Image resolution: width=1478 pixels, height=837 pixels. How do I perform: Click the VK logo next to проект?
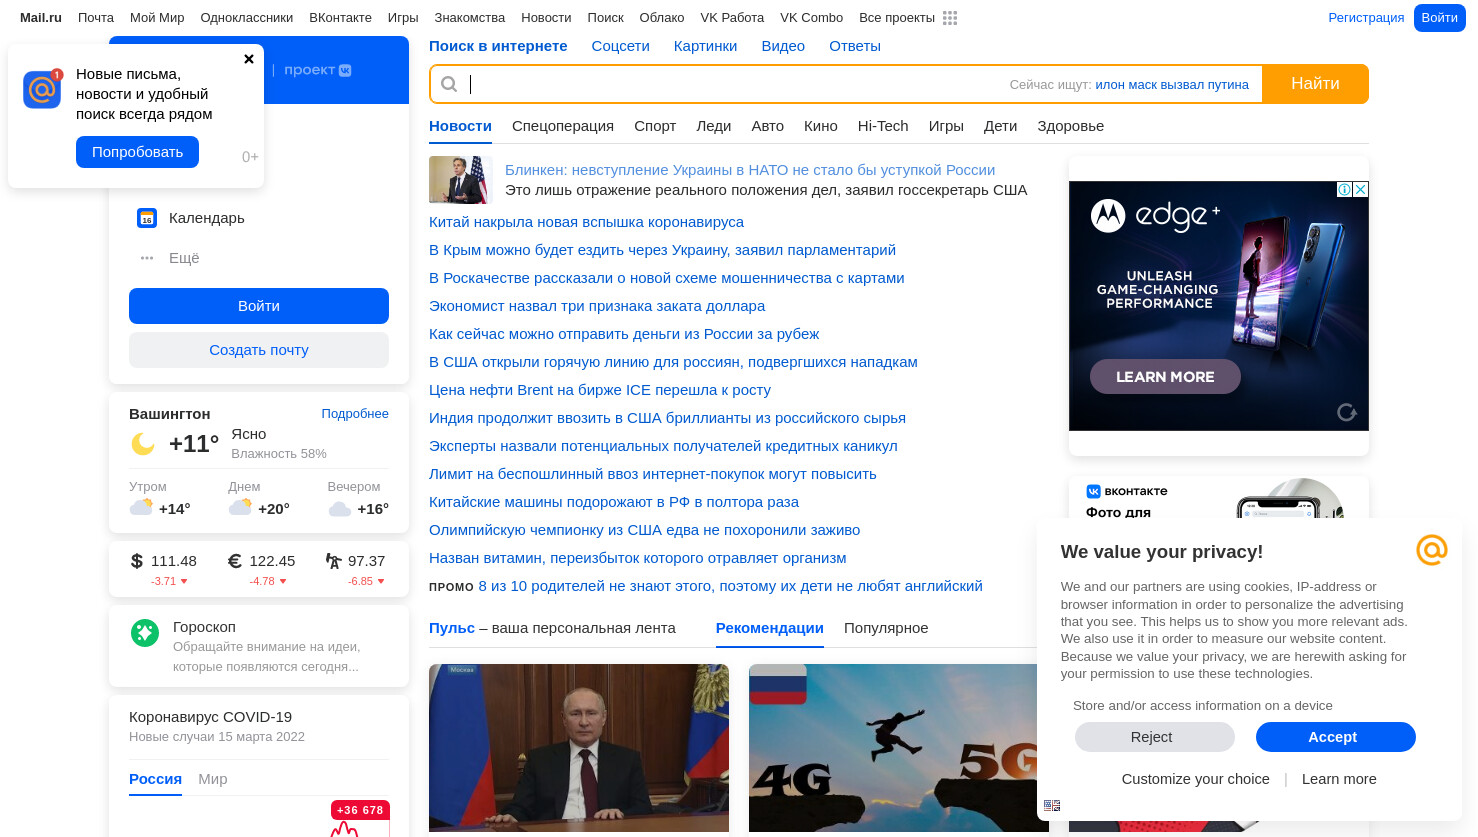(x=345, y=70)
